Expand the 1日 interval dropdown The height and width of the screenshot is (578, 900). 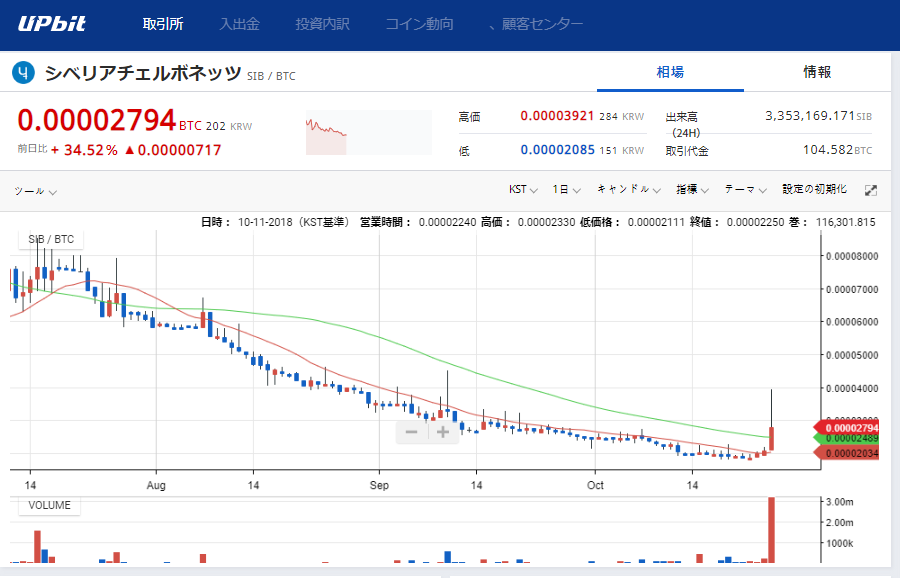(566, 190)
